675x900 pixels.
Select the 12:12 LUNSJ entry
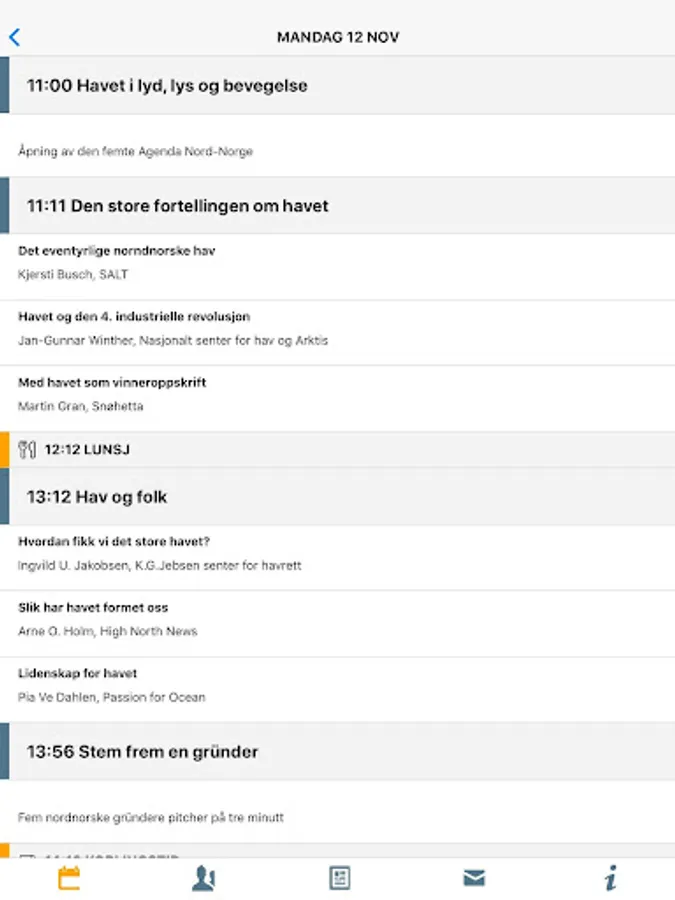pos(87,450)
